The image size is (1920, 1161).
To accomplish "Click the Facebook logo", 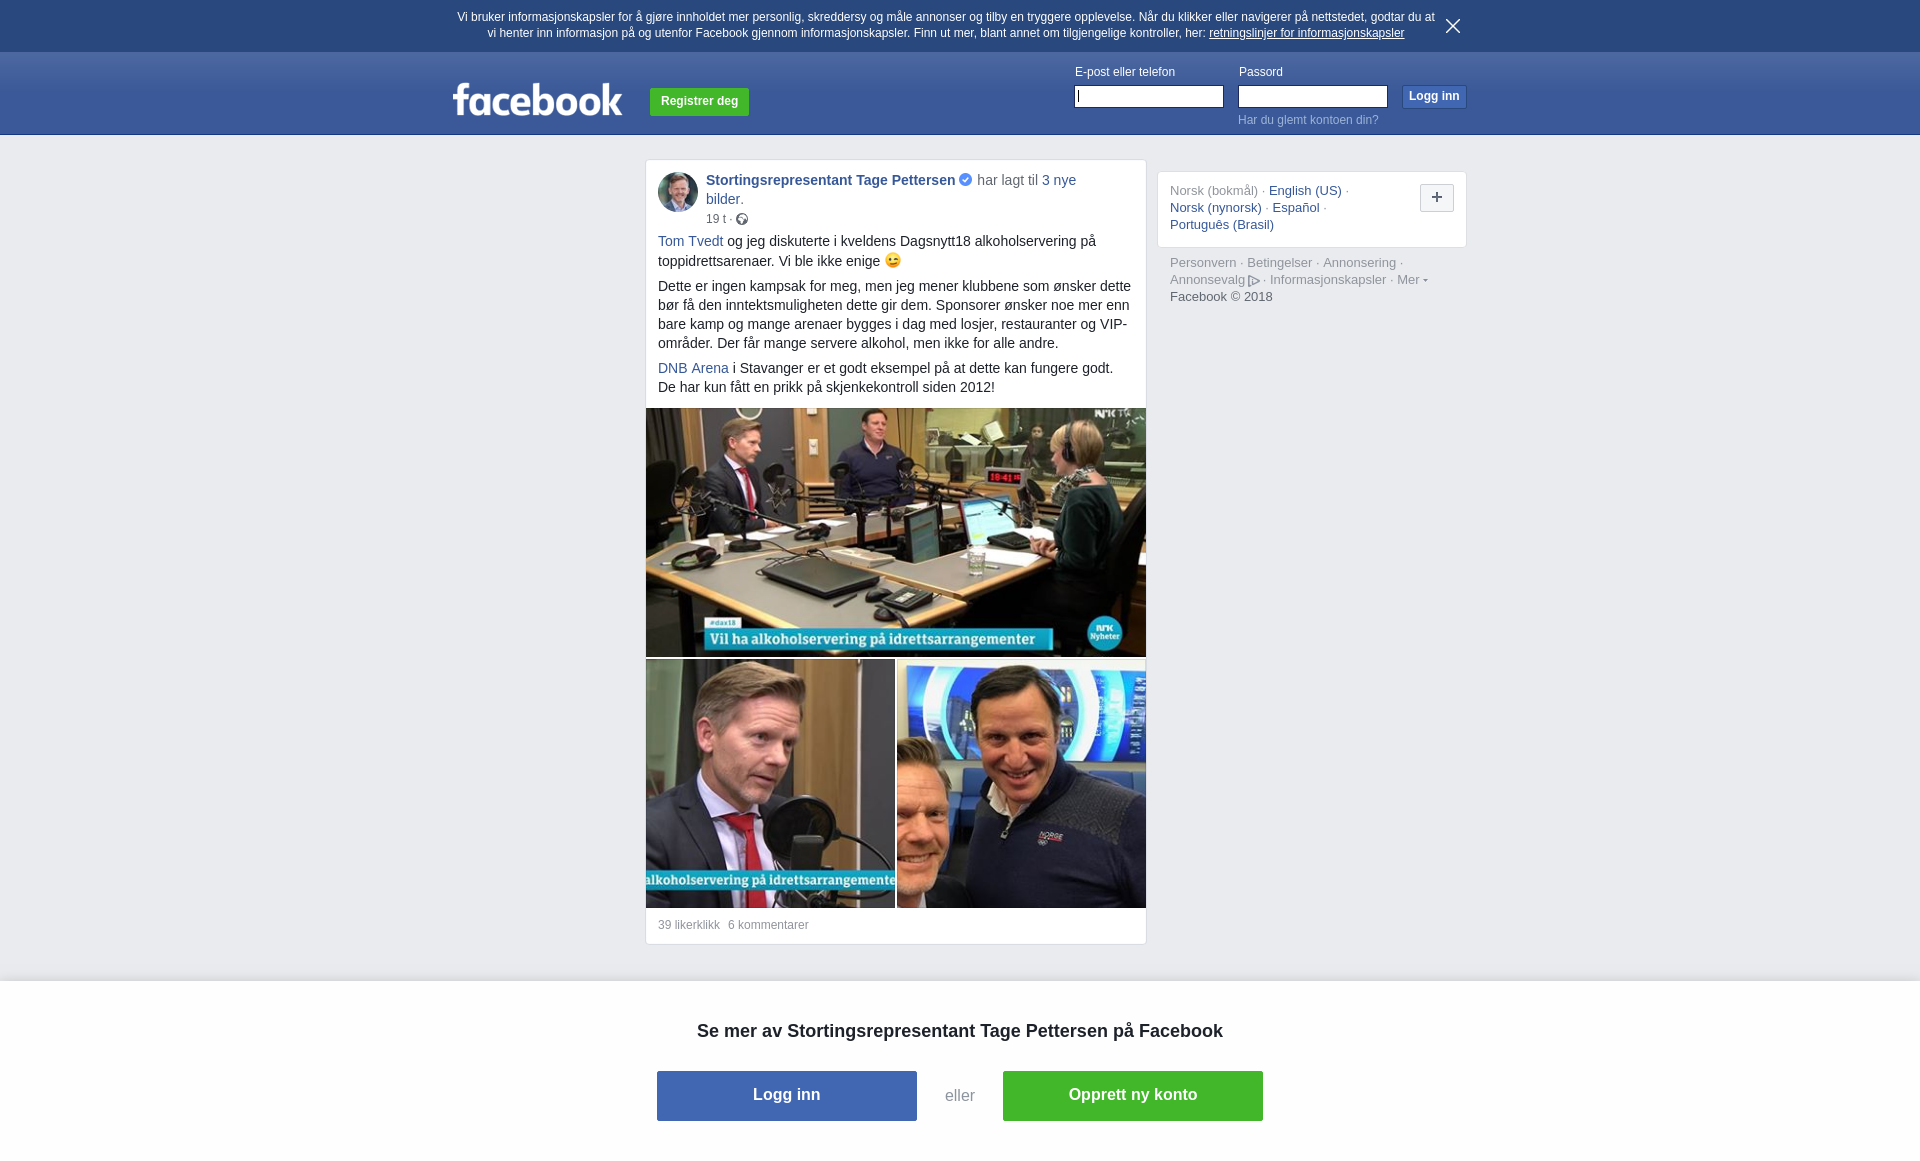I will (537, 99).
